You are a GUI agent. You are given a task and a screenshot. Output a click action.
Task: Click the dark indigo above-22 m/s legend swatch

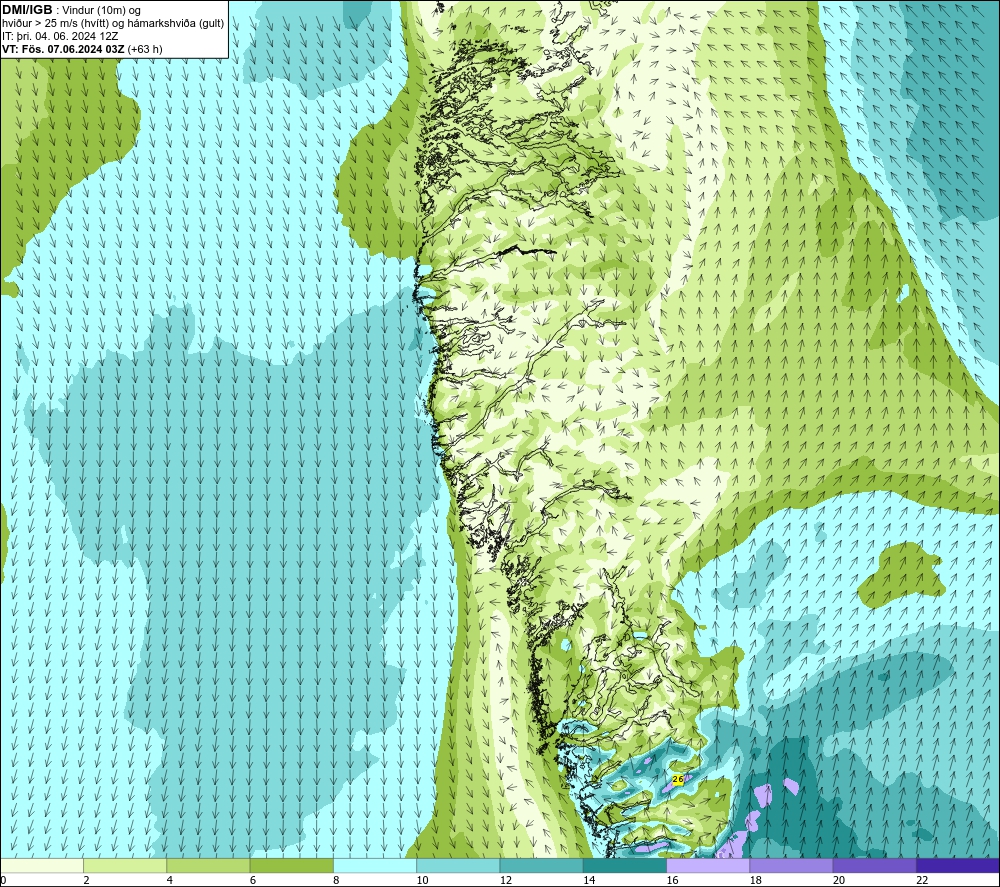pos(958,865)
